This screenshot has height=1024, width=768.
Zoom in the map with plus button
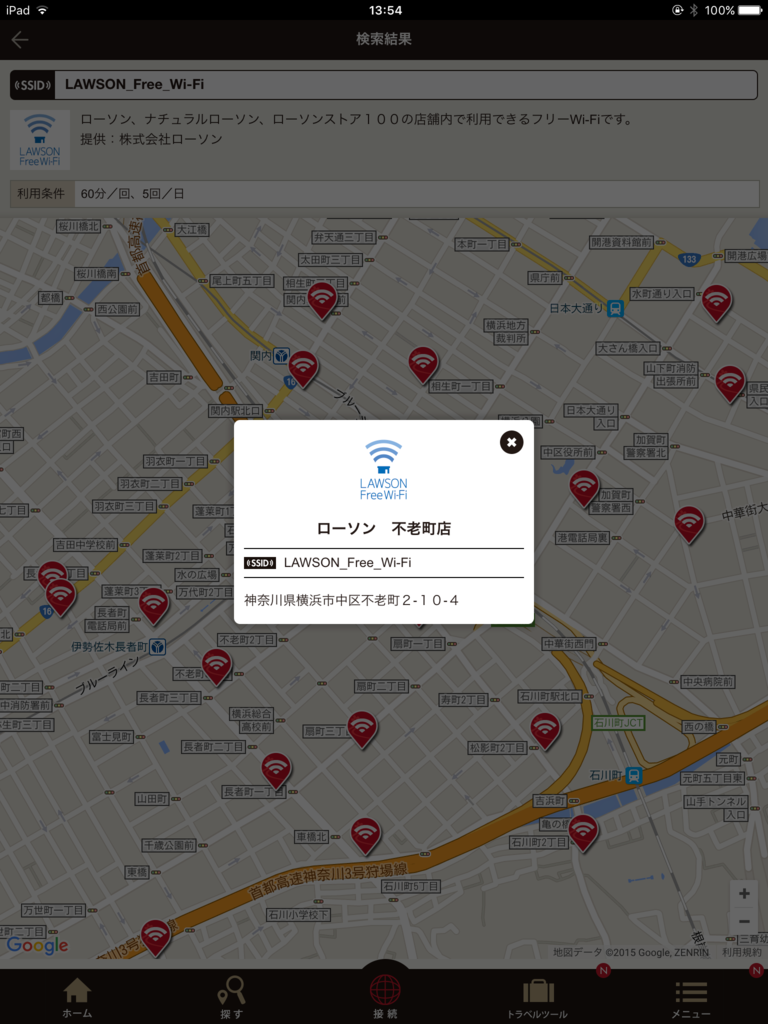pyautogui.click(x=744, y=894)
